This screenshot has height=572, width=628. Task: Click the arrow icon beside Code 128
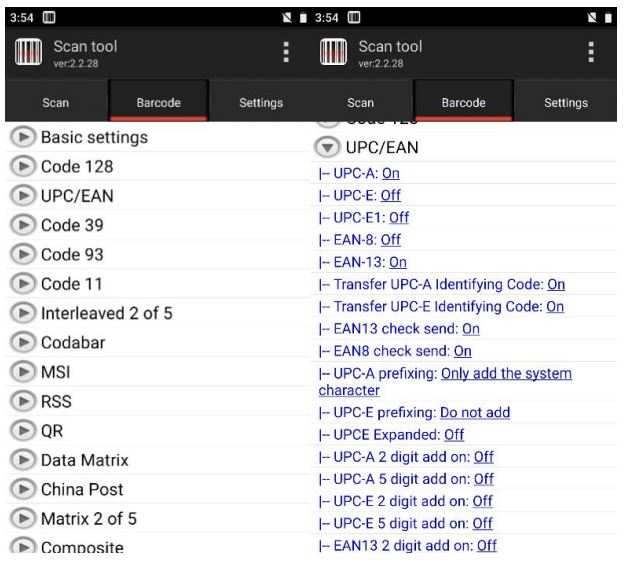click(x=22, y=166)
